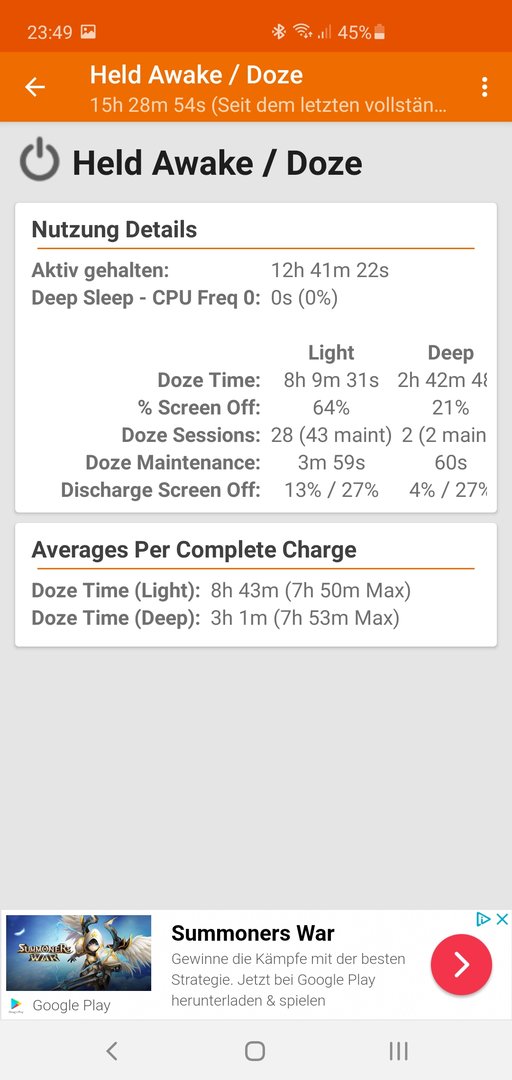The width and height of the screenshot is (512, 1080).
Task: Close the ad with the X icon
Action: (502, 919)
